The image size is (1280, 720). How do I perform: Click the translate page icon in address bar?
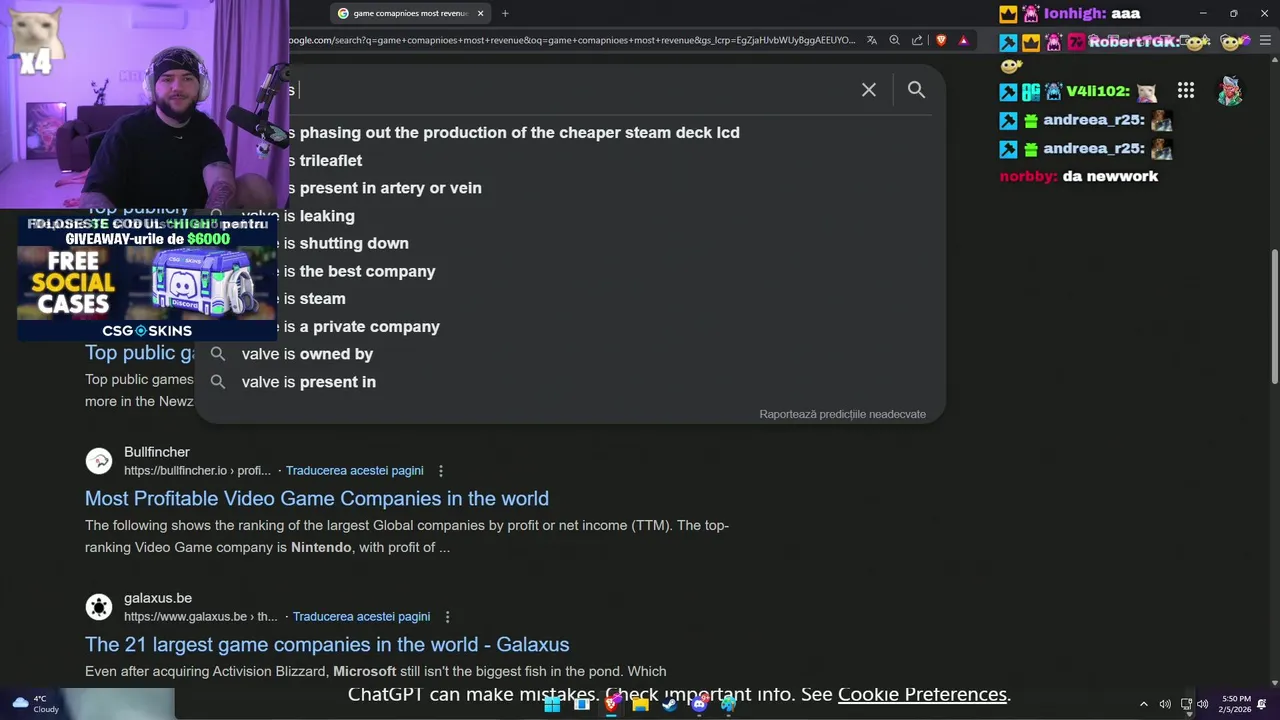click(x=872, y=40)
